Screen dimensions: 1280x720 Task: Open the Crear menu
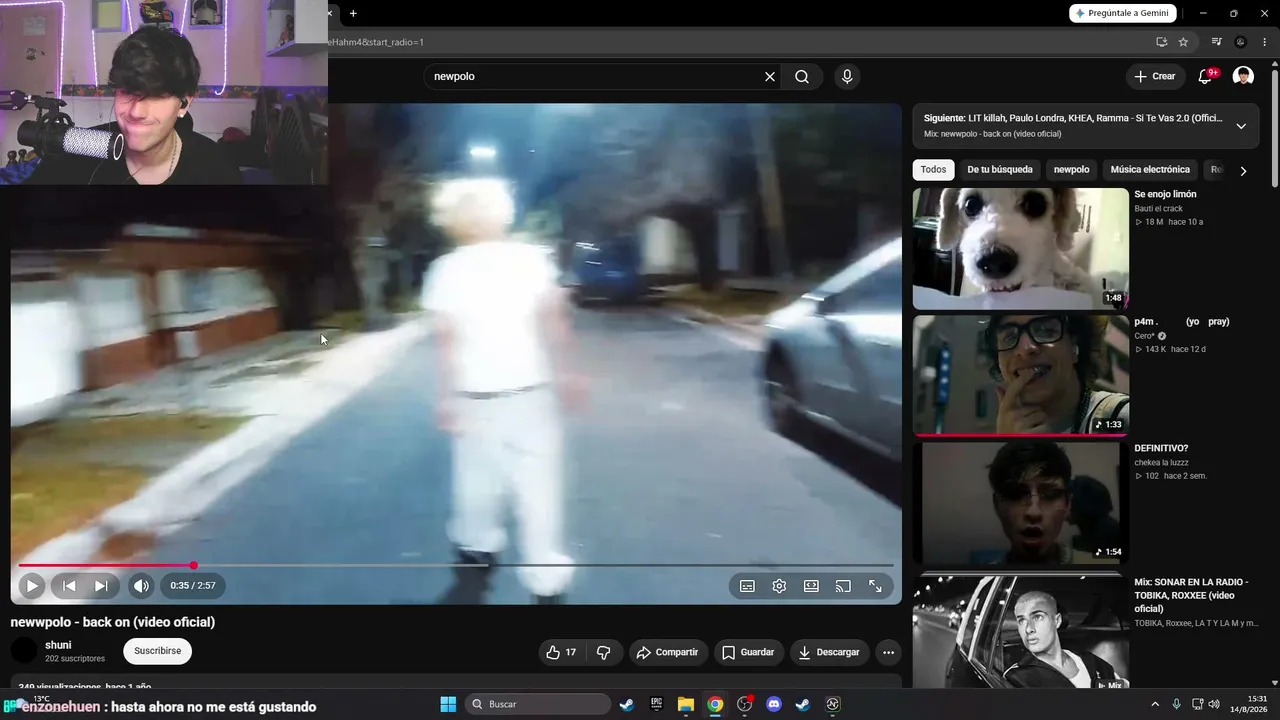[1155, 77]
